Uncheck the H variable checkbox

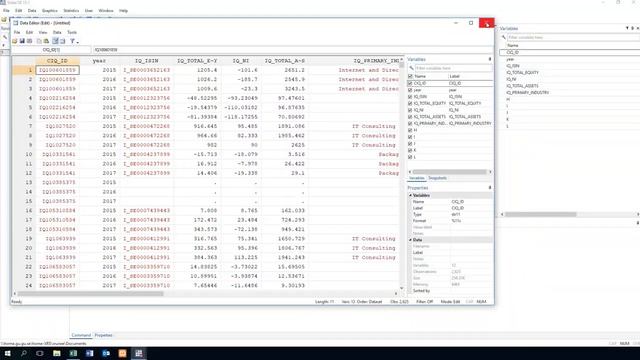410,130
